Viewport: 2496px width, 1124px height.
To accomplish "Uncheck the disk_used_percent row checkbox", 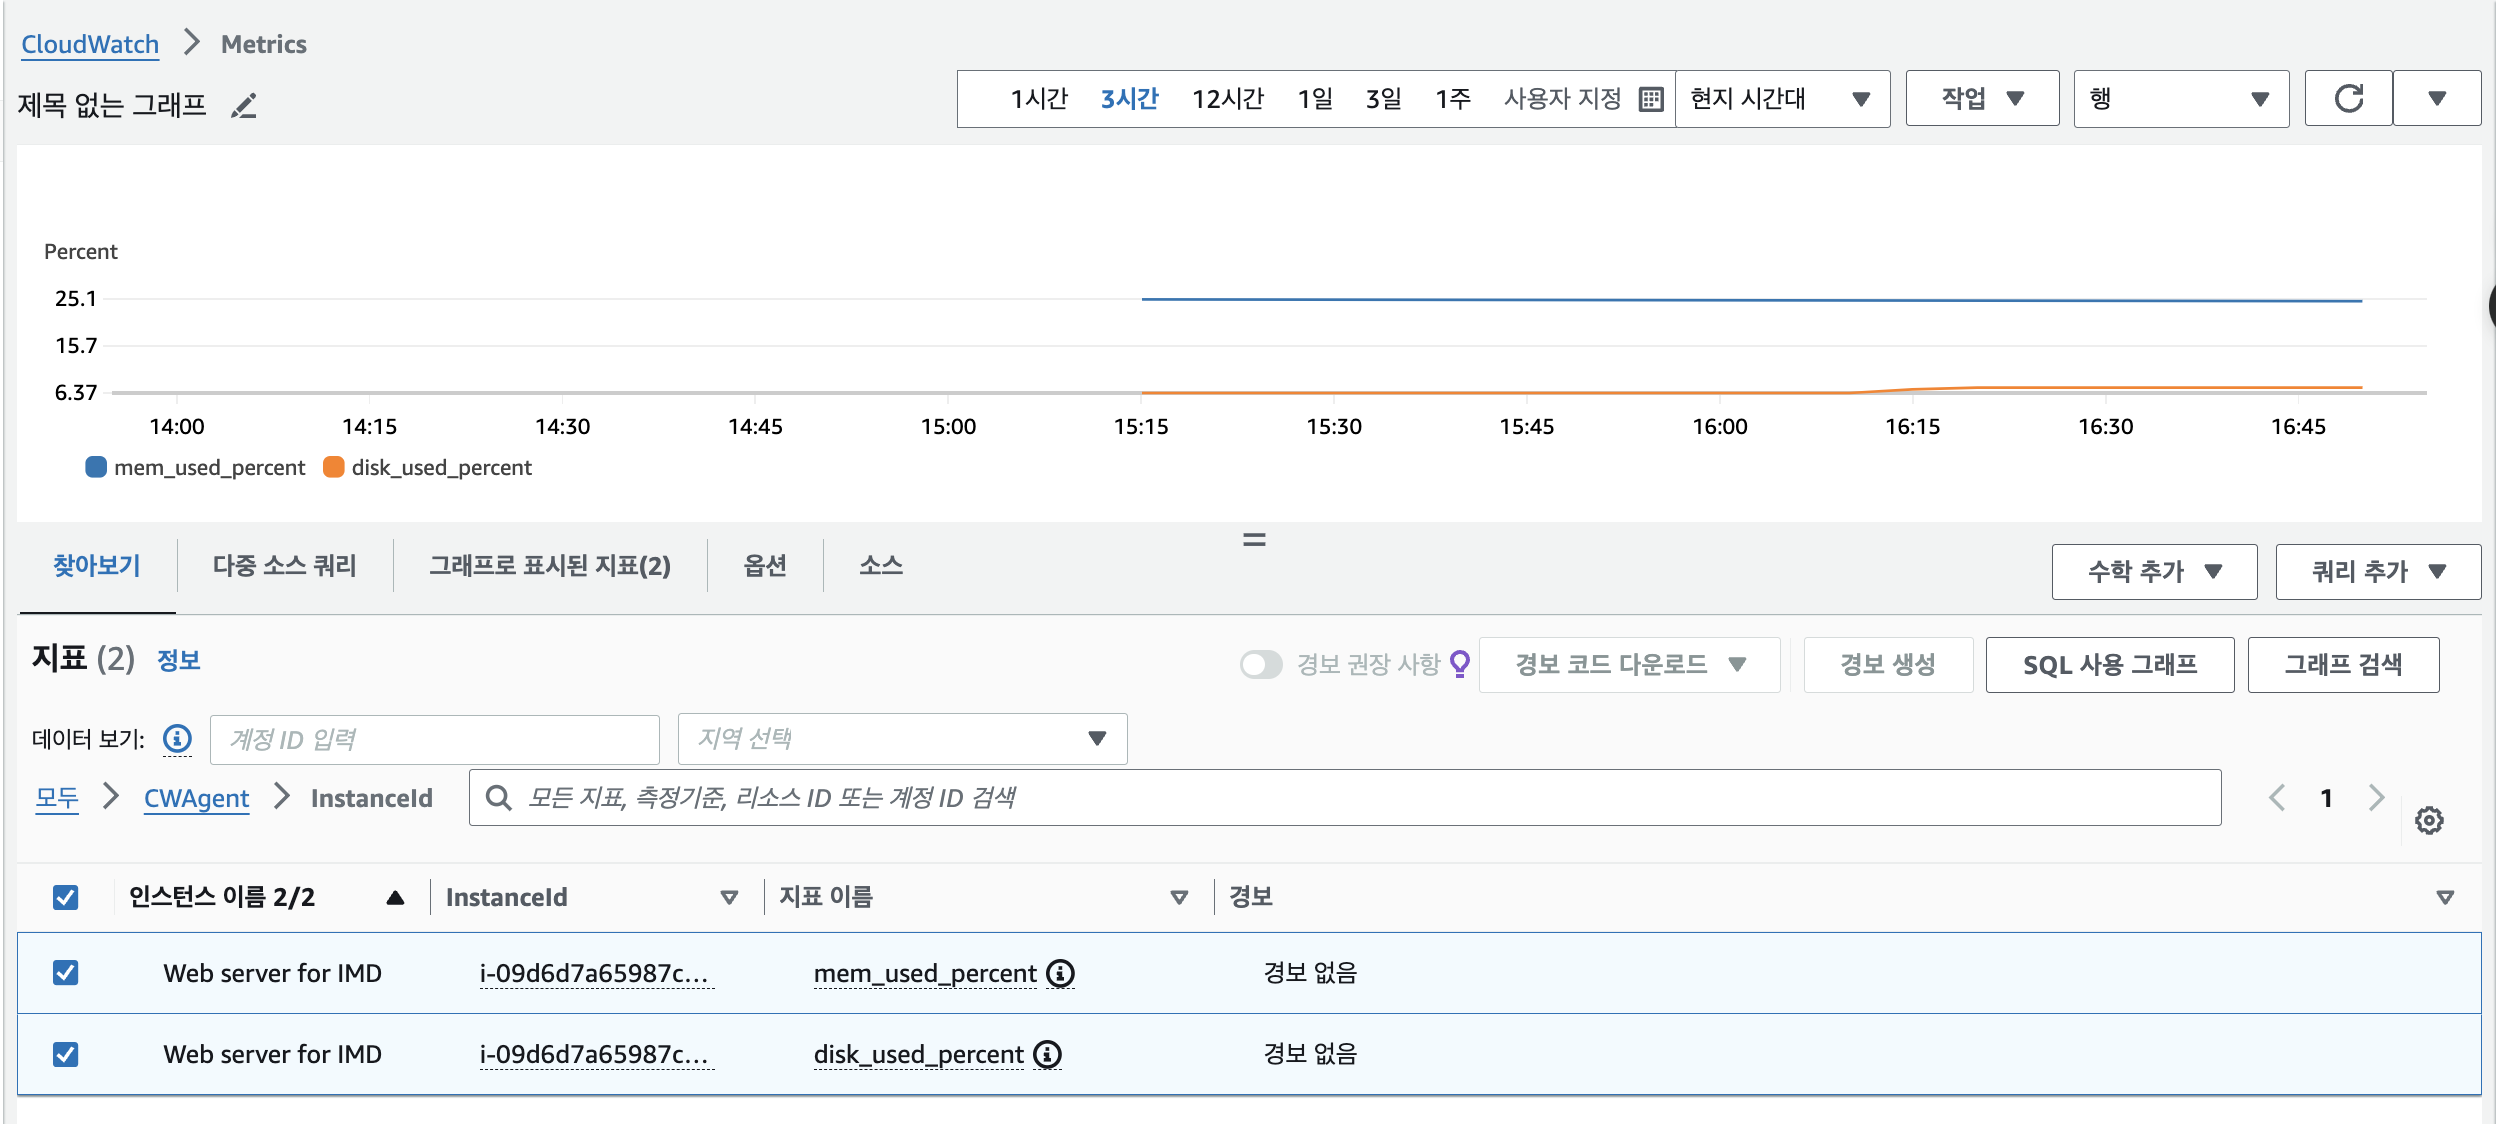I will [66, 1054].
